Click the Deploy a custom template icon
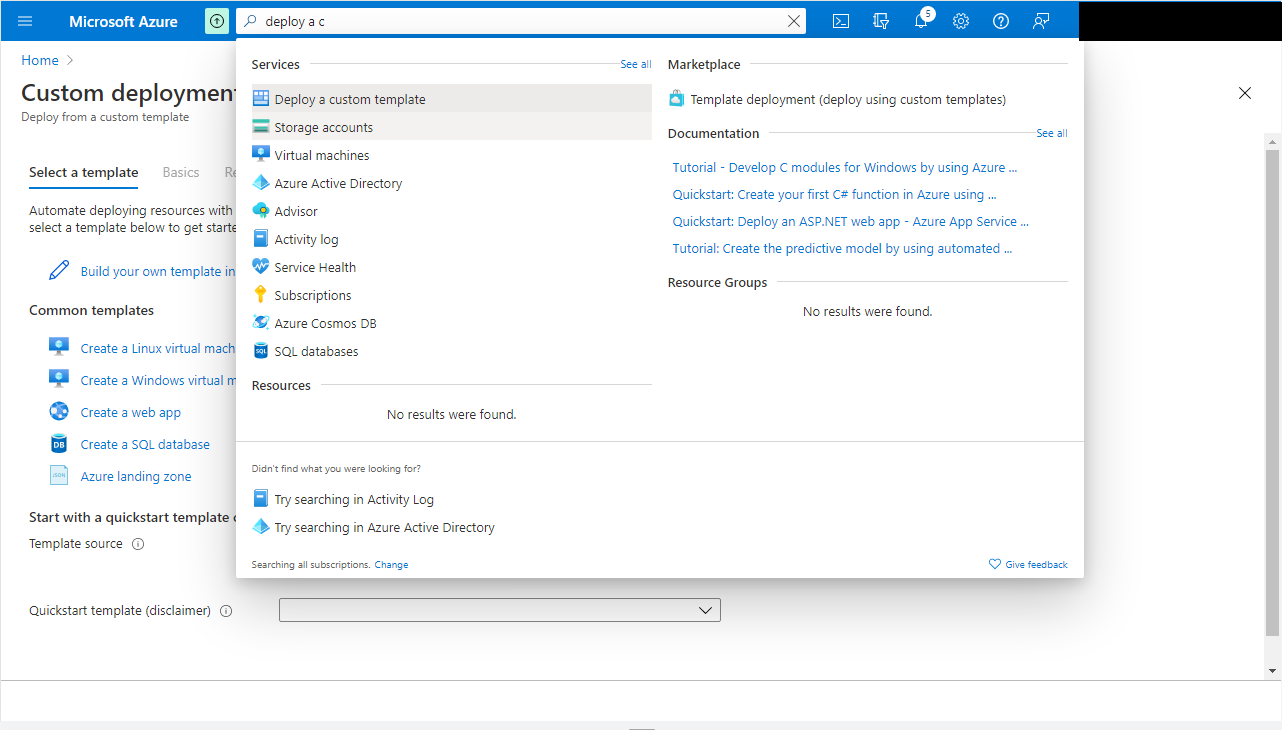 [x=261, y=99]
